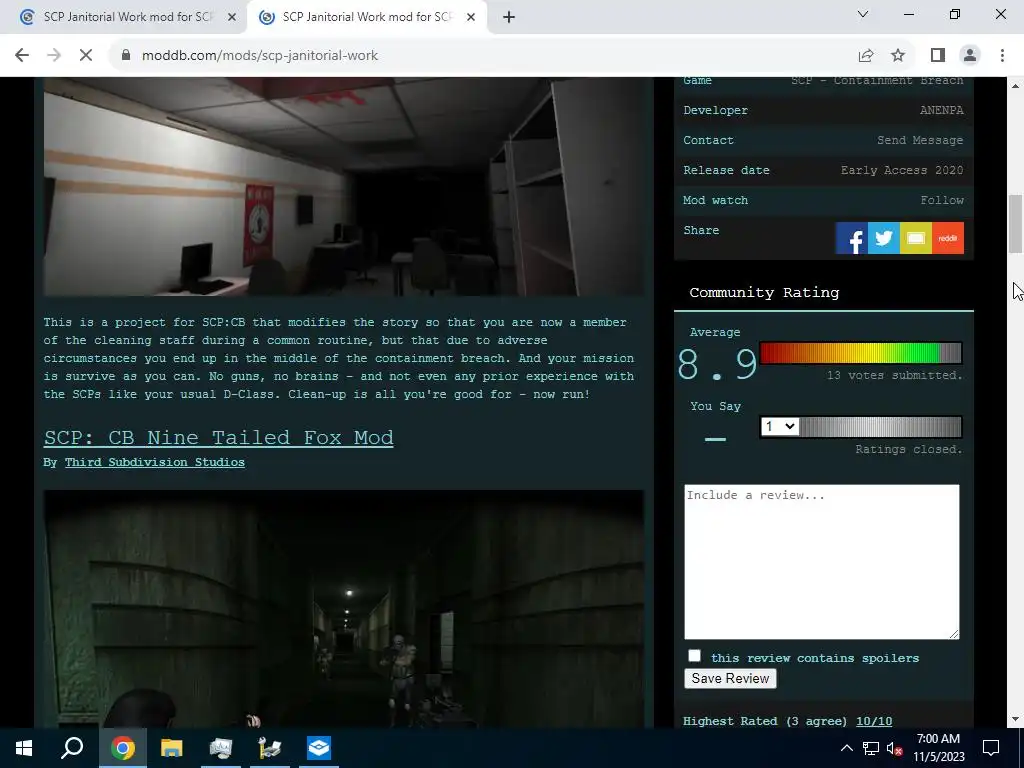Click the page vertical scrollbar thumb

pos(1016,224)
